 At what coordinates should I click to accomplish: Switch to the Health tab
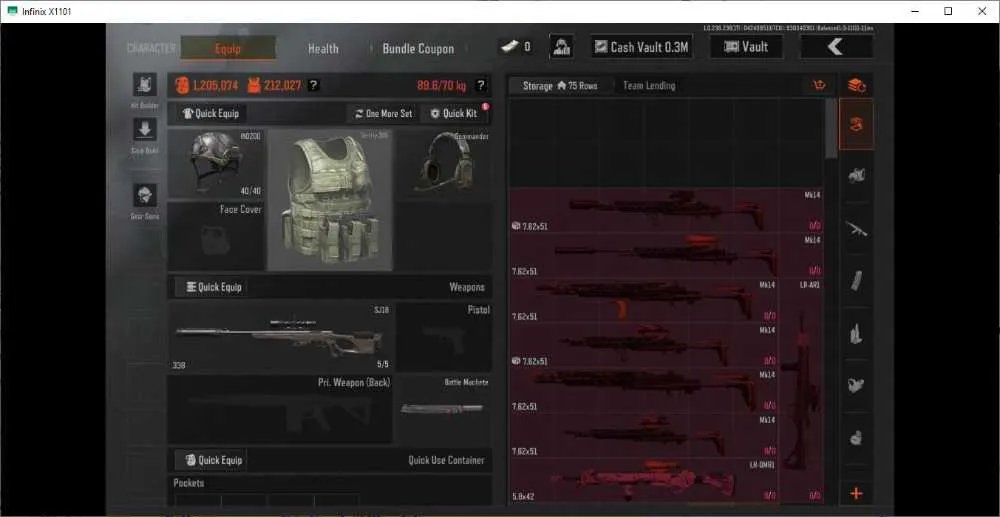point(323,48)
